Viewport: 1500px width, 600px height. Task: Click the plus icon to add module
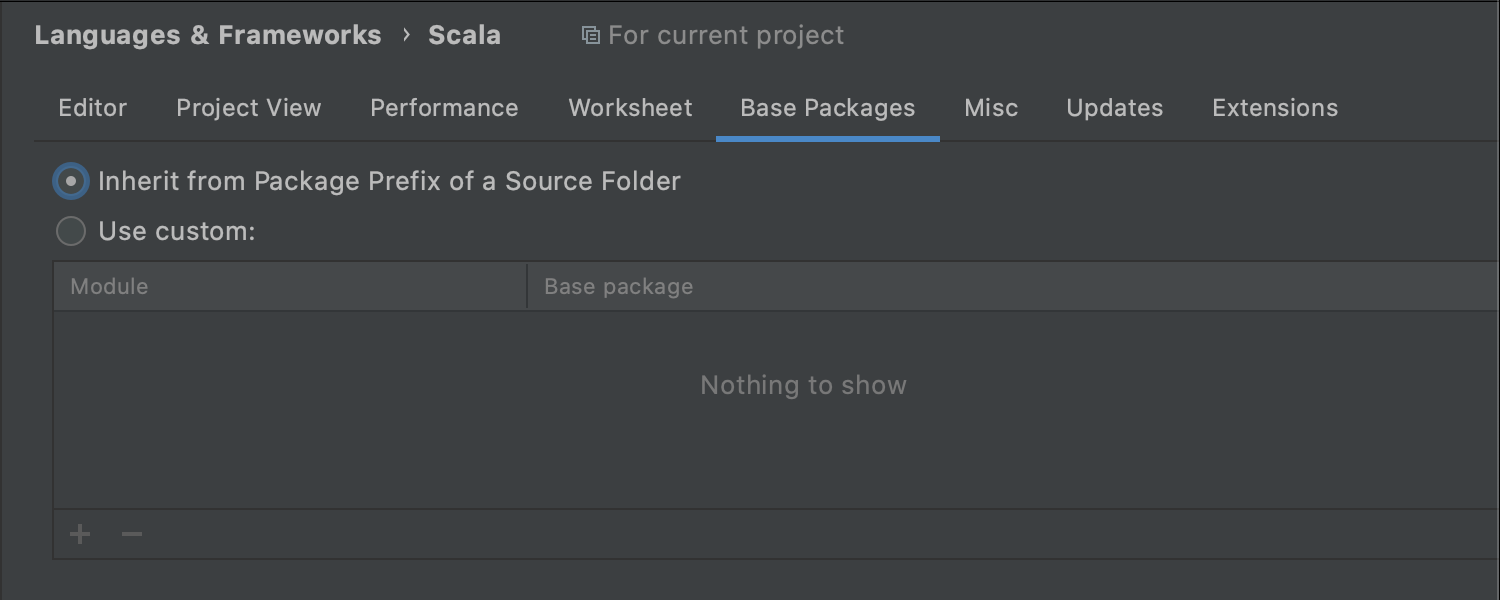[x=80, y=535]
